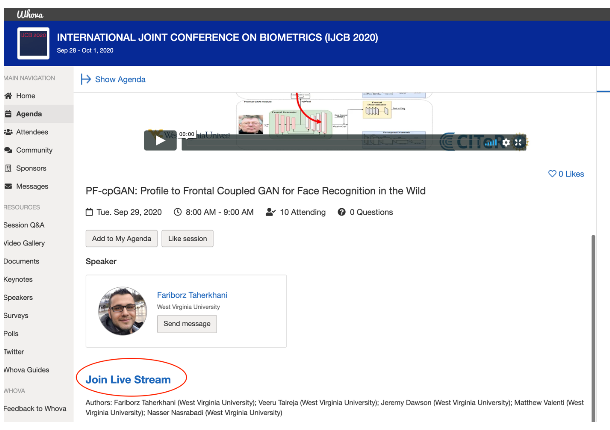Image resolution: width=610 pixels, height=430 pixels.
Task: Click Add to My Agenda button
Action: pyautogui.click(x=121, y=239)
